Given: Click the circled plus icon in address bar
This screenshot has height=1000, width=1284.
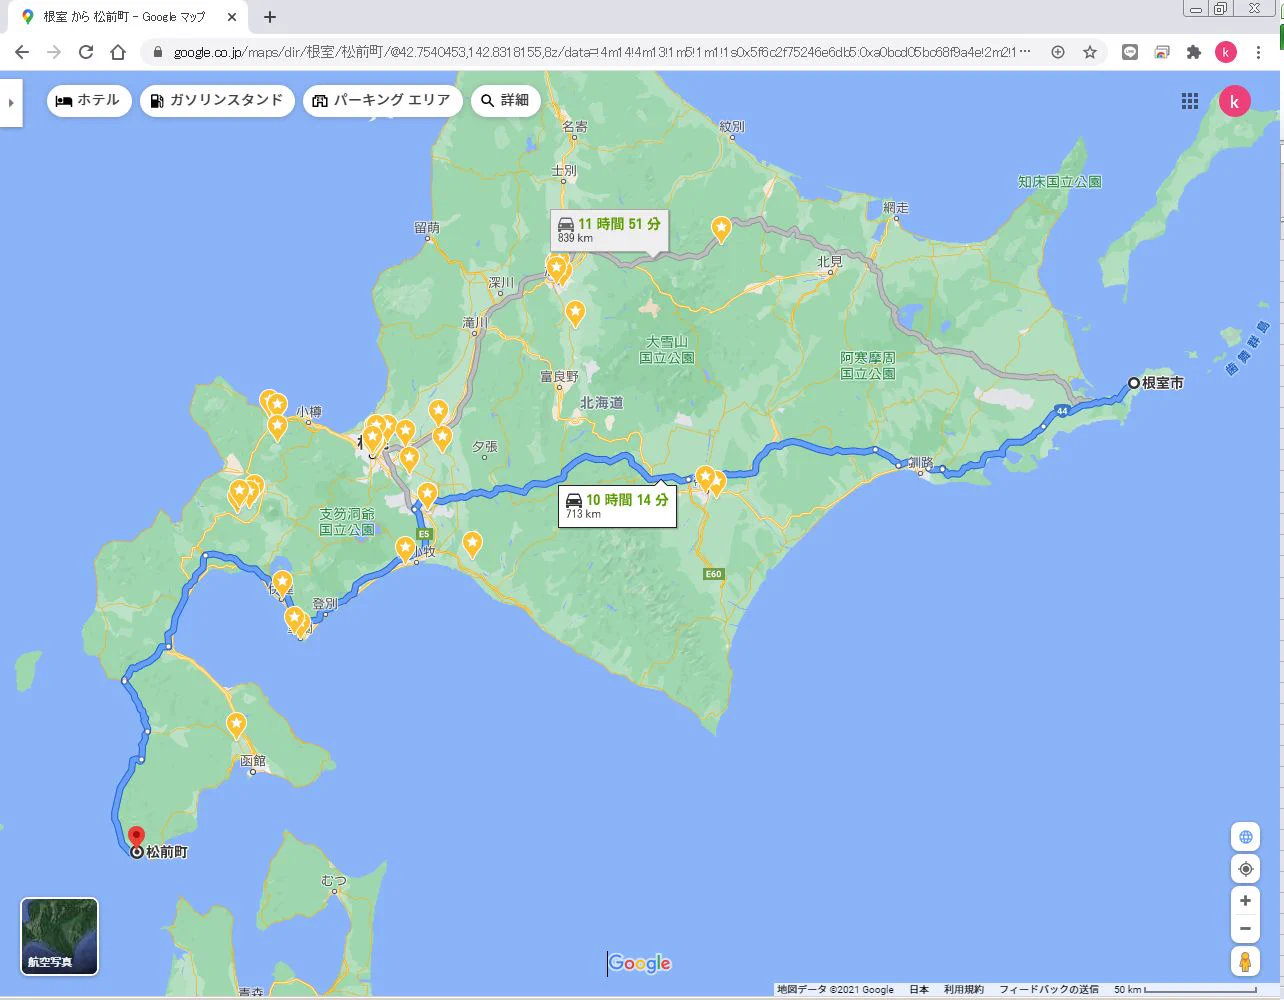Looking at the screenshot, I should [x=1058, y=52].
